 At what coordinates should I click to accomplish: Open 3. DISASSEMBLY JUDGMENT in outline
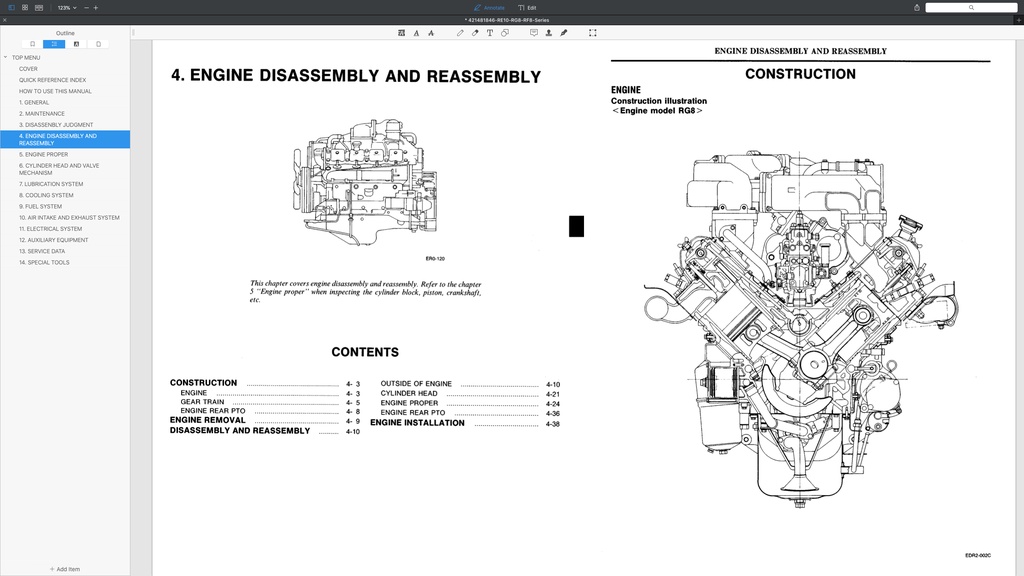click(x=56, y=125)
